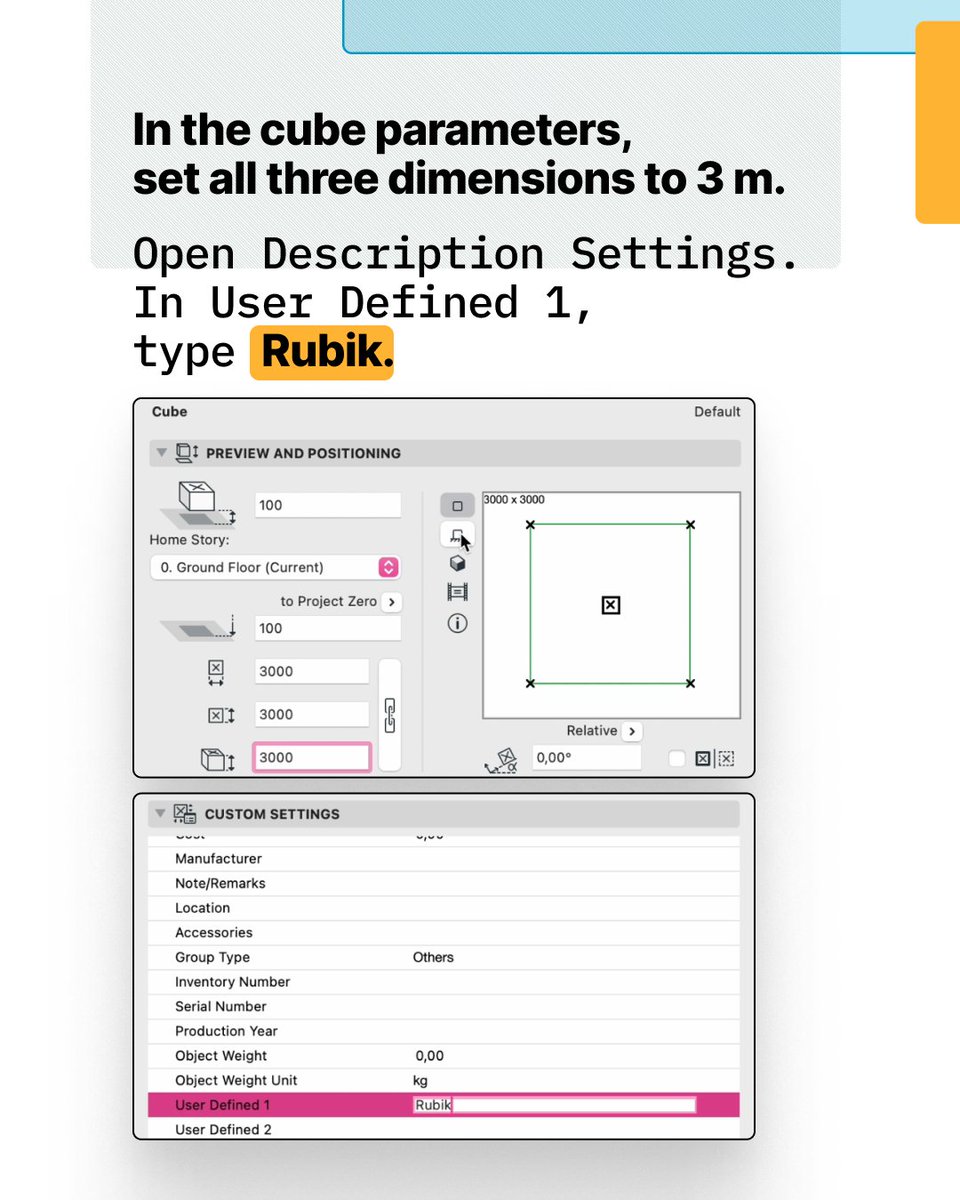Click Default at the top of the dialog
Image resolution: width=960 pixels, height=1200 pixels.
[717, 411]
